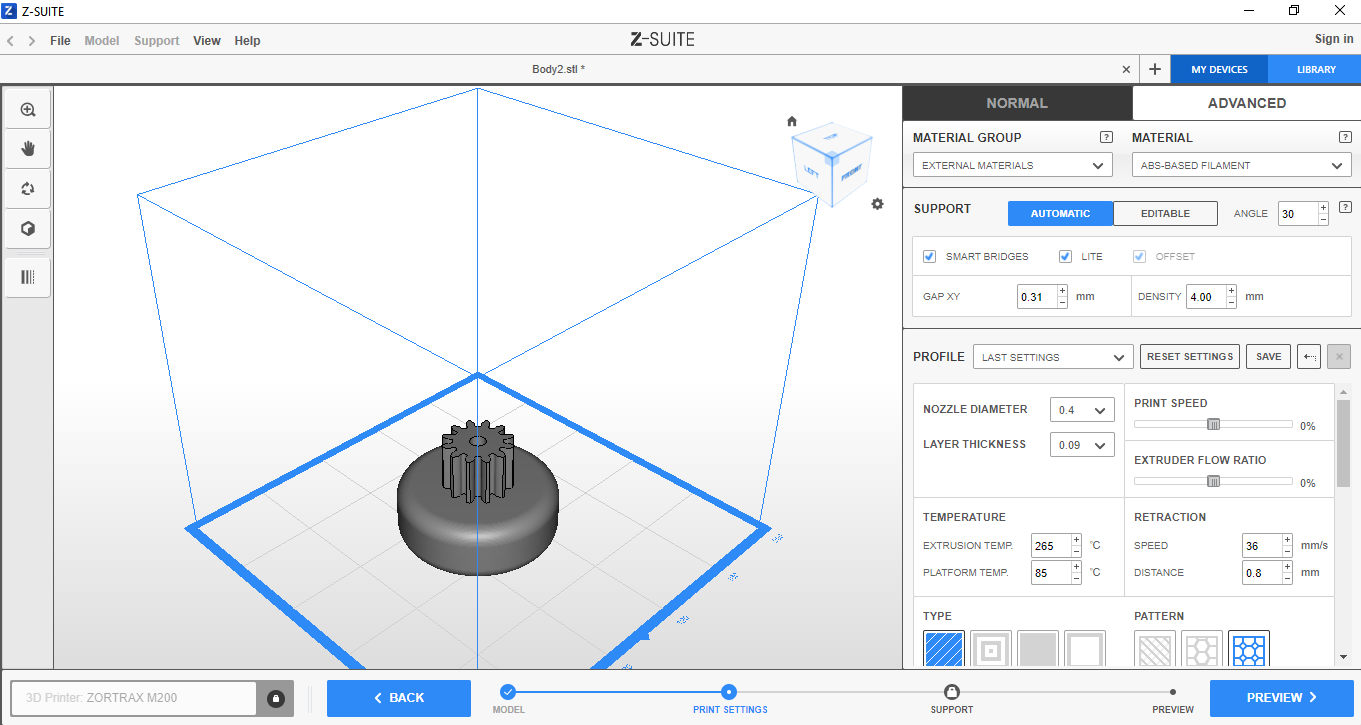Screen dimensions: 1361x725
Task: Click the Extruder Flow Ratio slider handle
Action: click(1213, 481)
